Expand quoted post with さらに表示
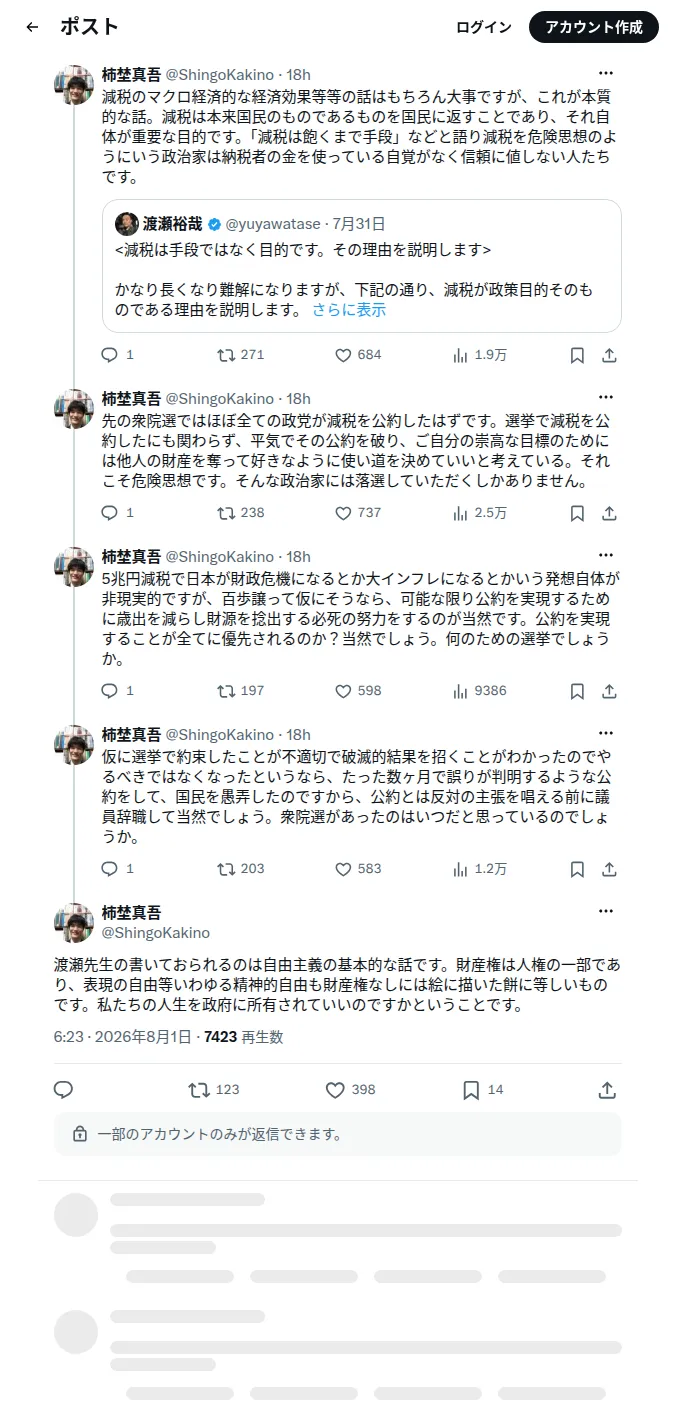The image size is (675, 1415). pyautogui.click(x=349, y=310)
